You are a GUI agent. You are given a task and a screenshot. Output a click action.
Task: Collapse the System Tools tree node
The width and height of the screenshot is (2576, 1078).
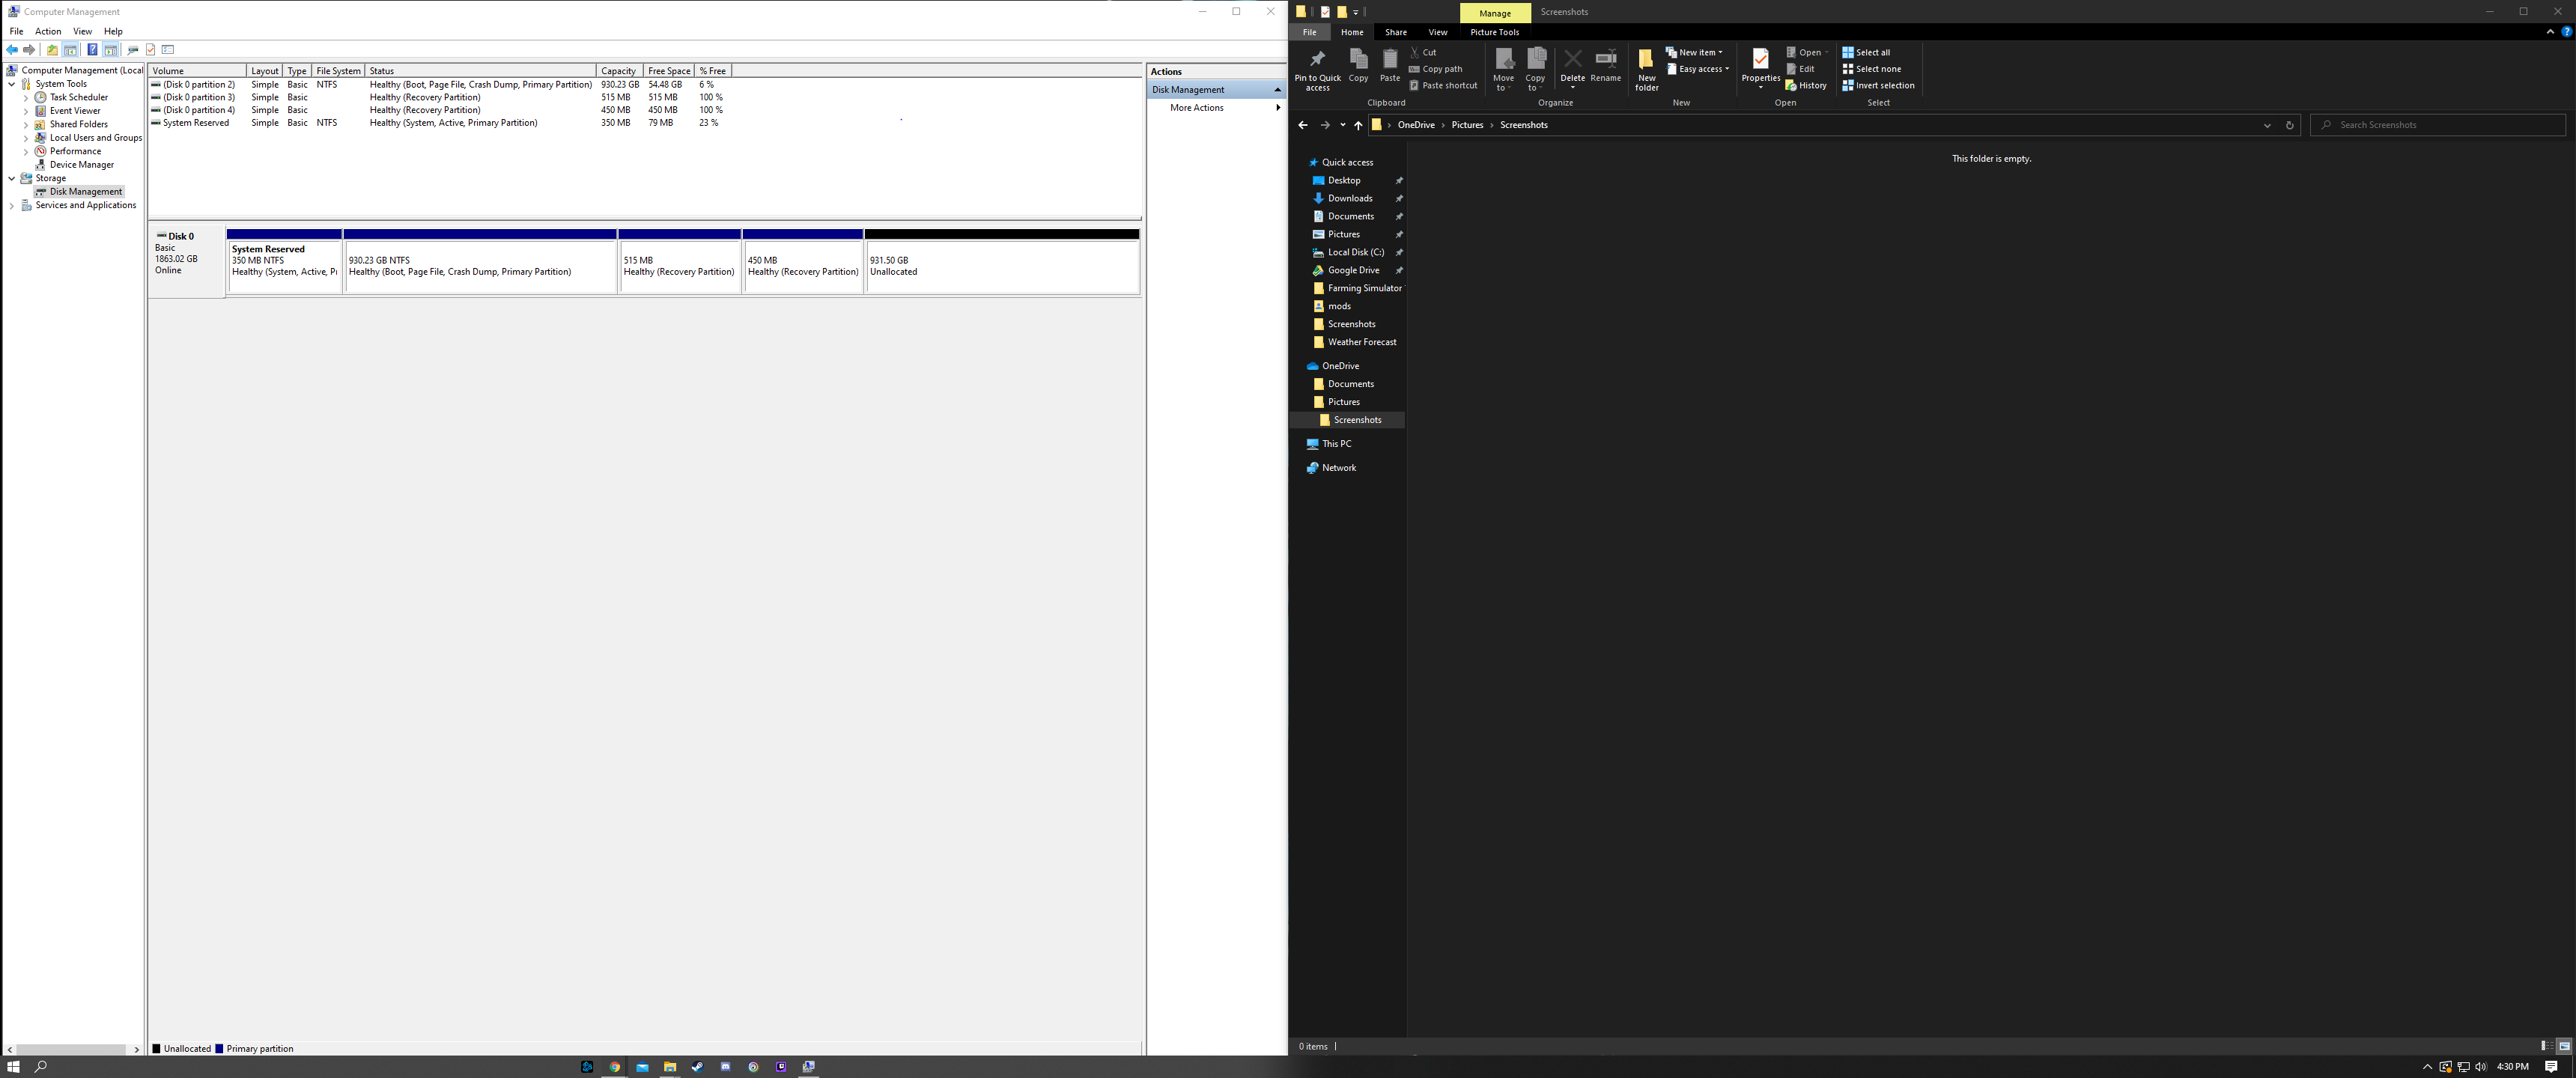click(11, 84)
